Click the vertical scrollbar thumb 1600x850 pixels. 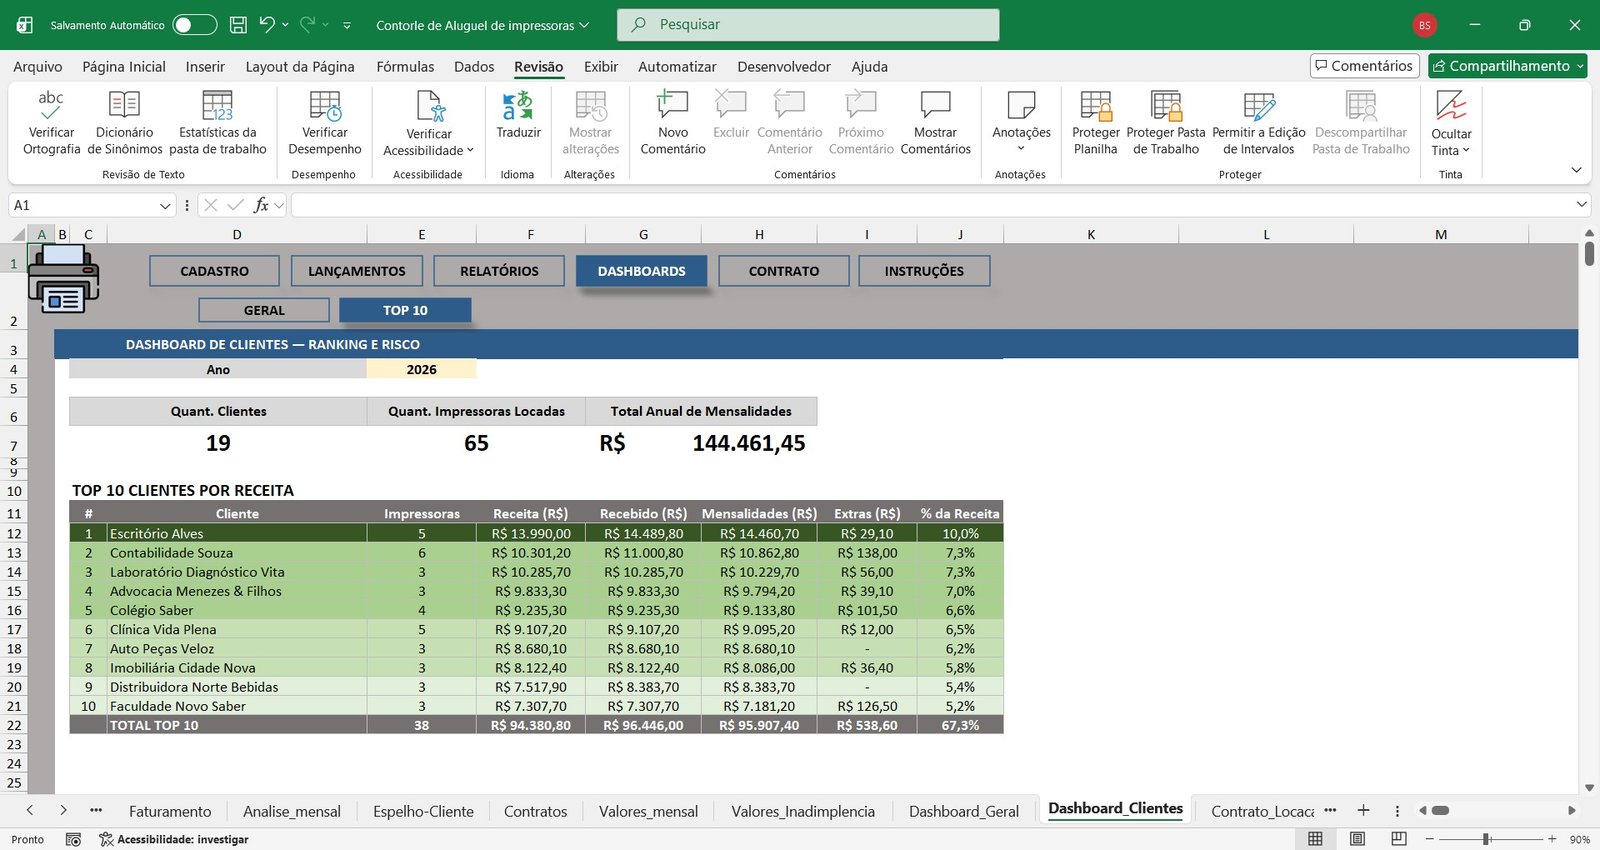1589,253
